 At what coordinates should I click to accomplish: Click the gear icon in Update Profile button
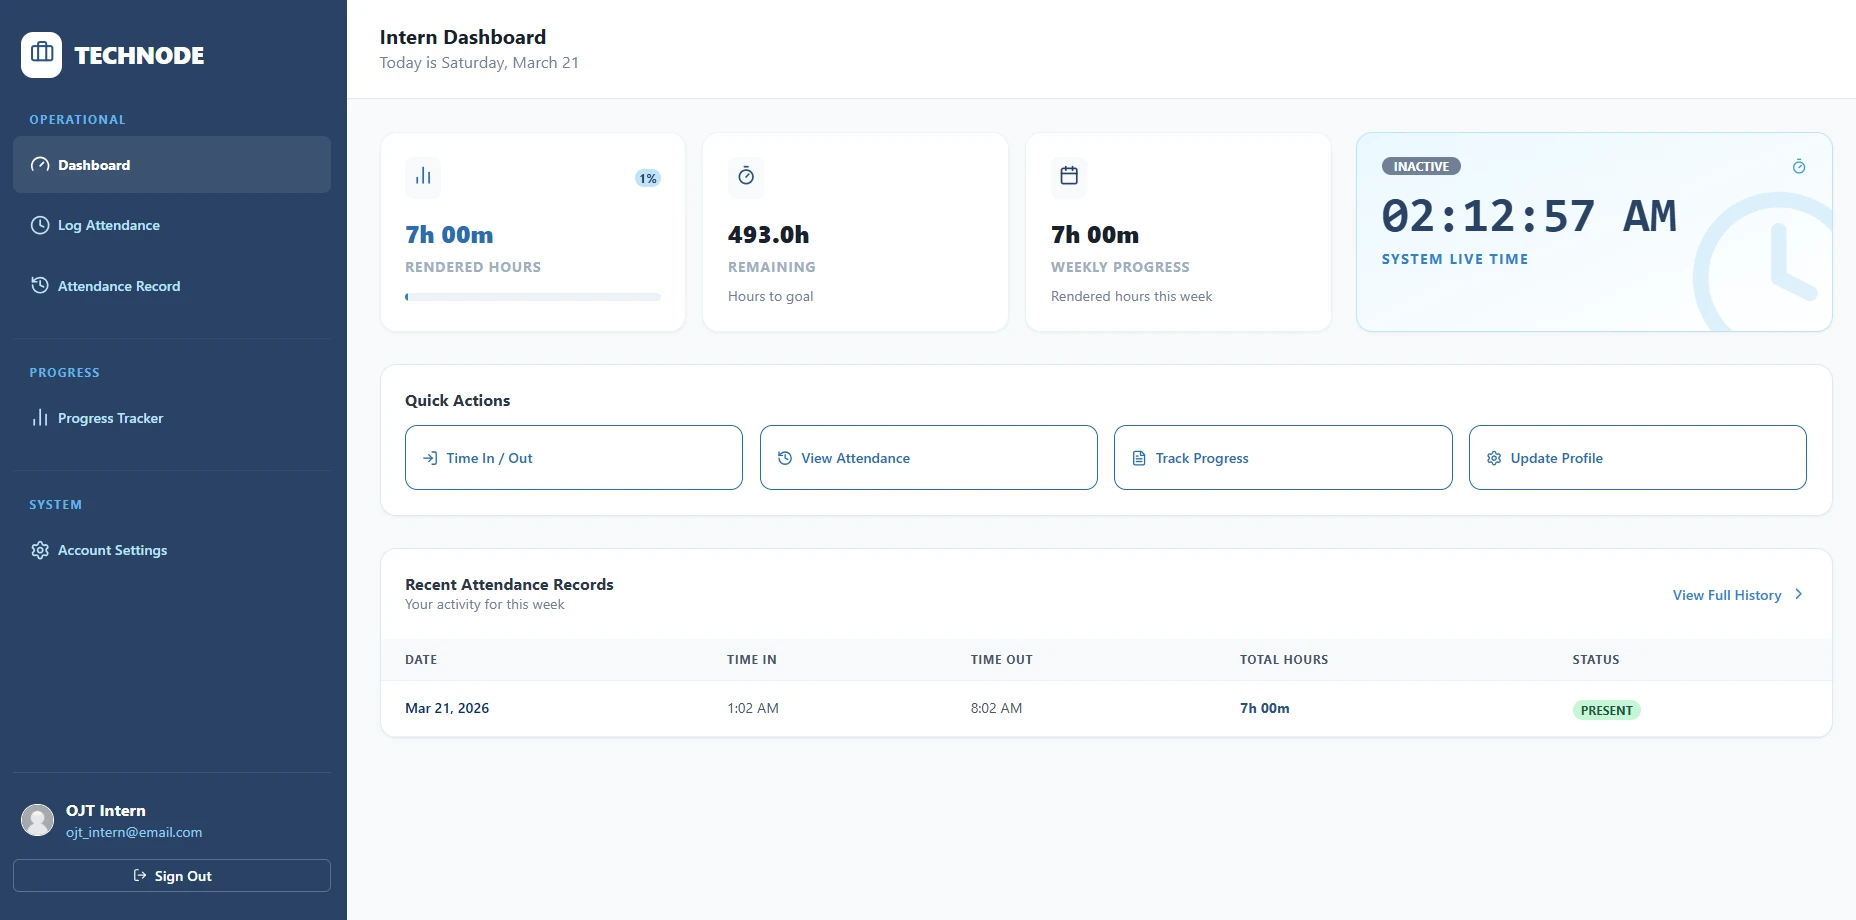(x=1494, y=458)
